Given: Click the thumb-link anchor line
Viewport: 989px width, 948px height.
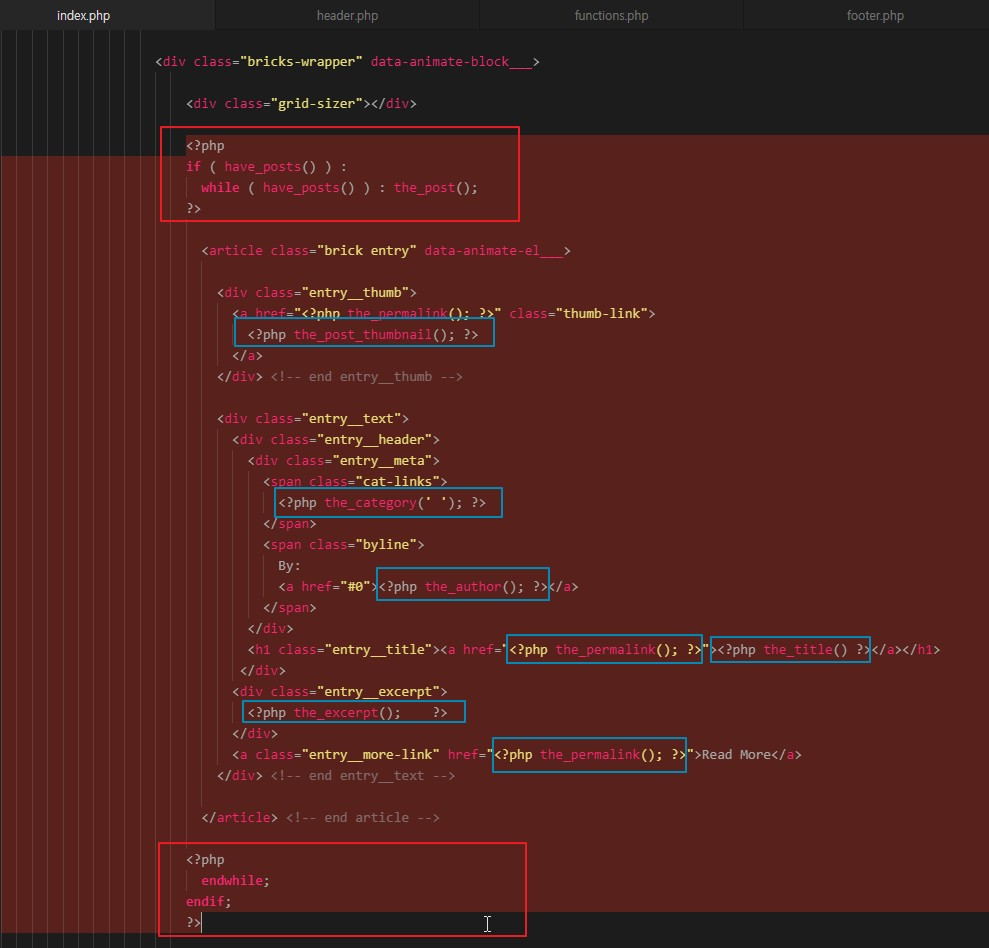Looking at the screenshot, I should click(x=443, y=313).
